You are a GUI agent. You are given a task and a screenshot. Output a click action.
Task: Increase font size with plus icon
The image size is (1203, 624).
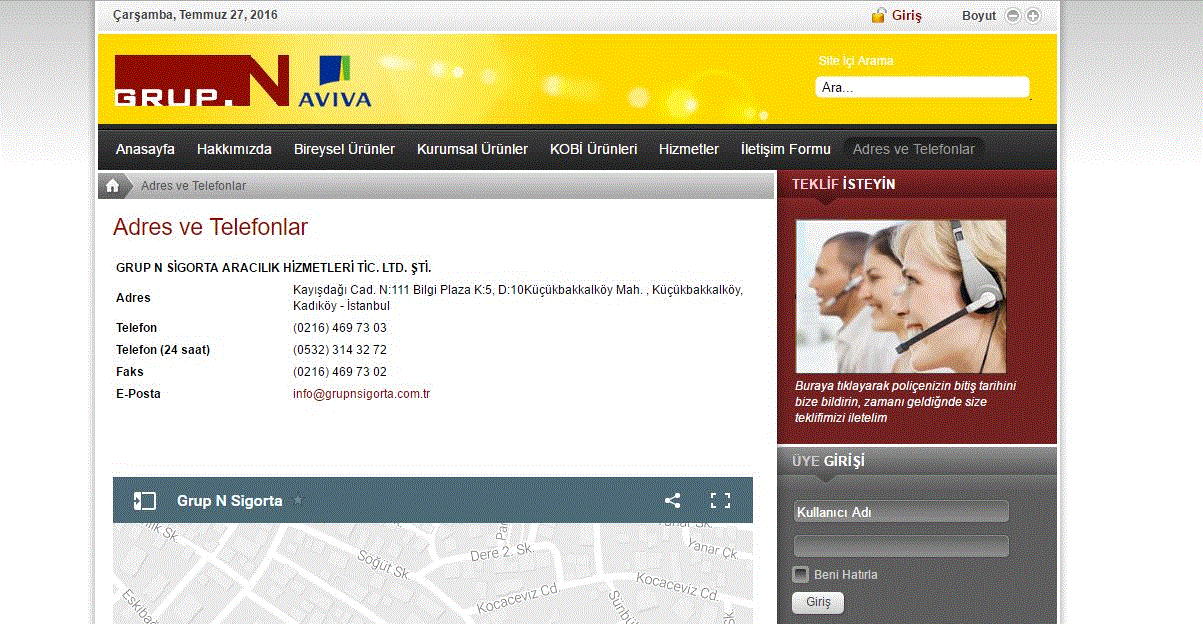click(1033, 15)
